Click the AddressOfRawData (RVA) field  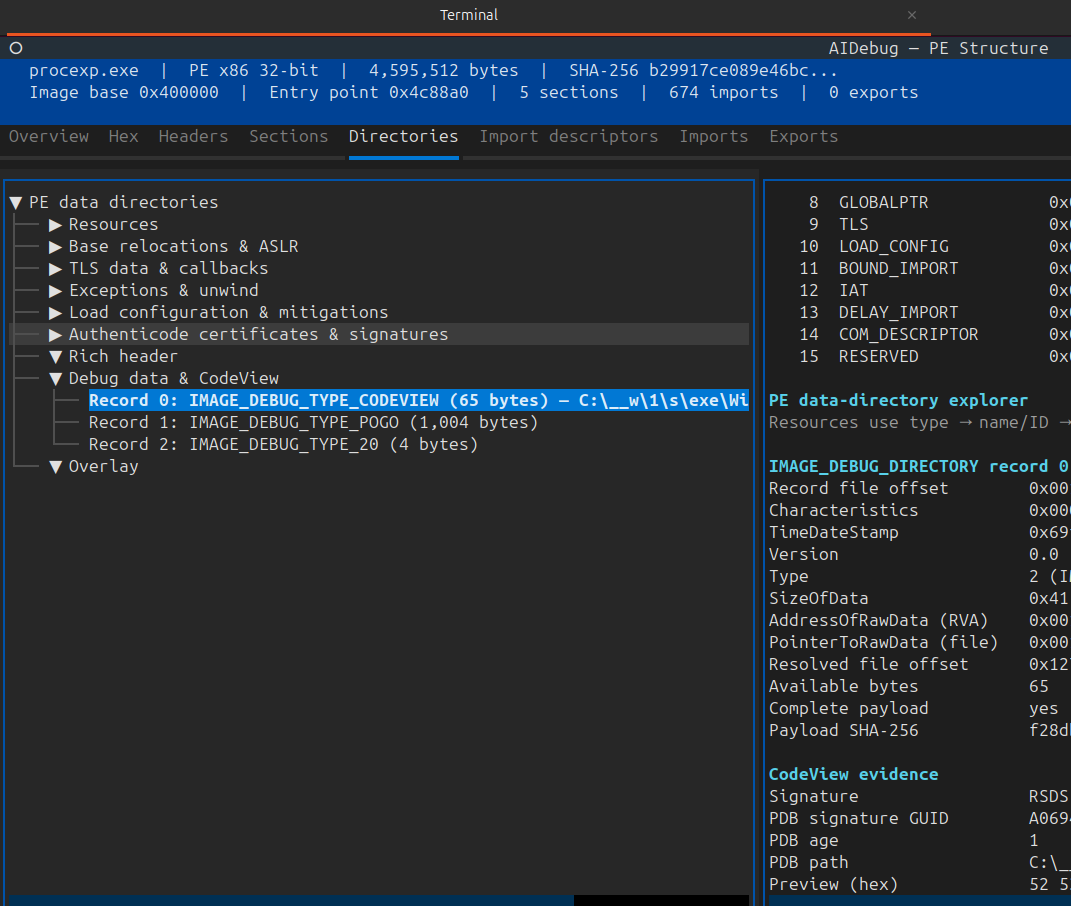coord(917,620)
